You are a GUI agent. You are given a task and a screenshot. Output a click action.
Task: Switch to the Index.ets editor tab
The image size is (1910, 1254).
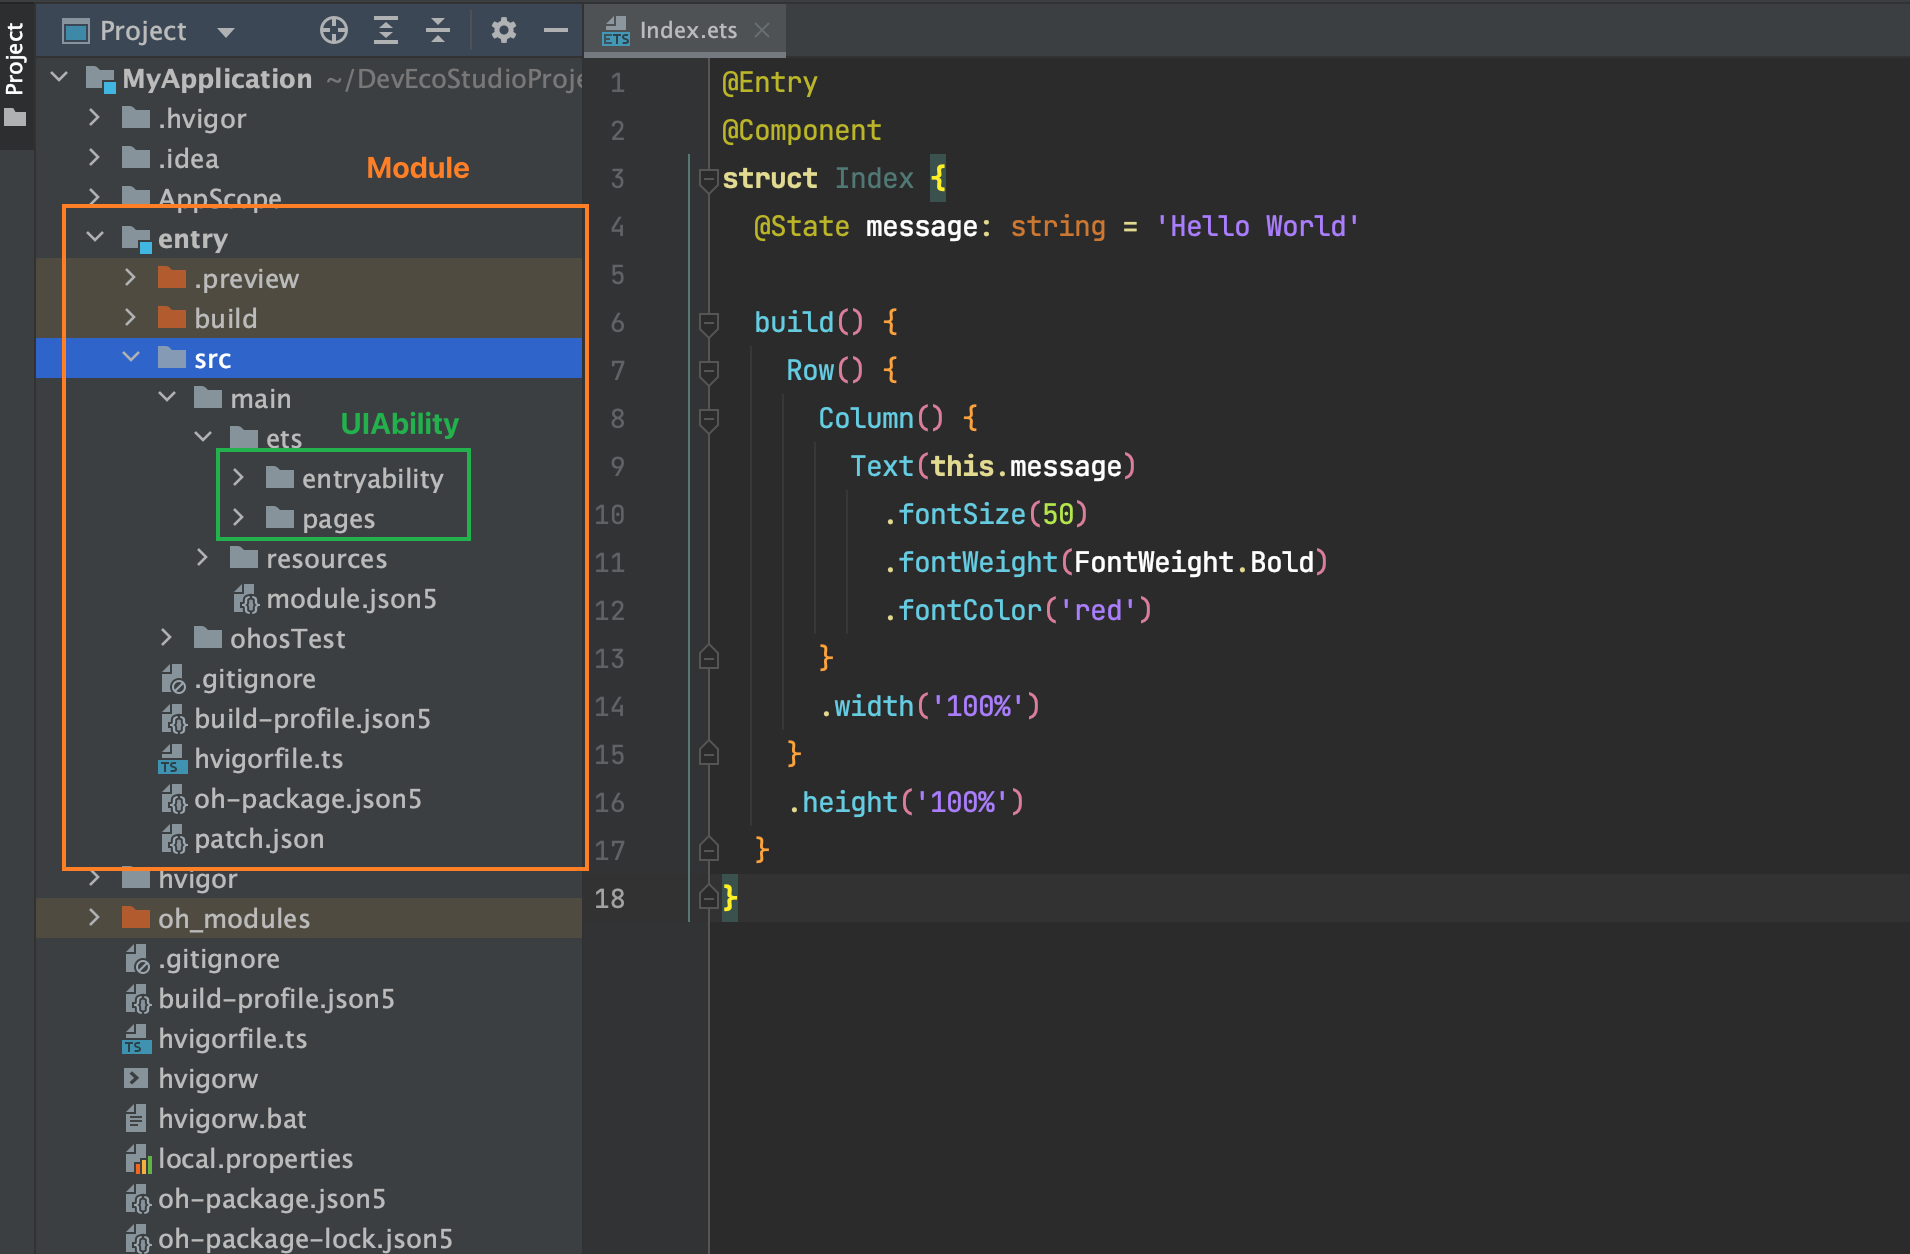(x=687, y=31)
